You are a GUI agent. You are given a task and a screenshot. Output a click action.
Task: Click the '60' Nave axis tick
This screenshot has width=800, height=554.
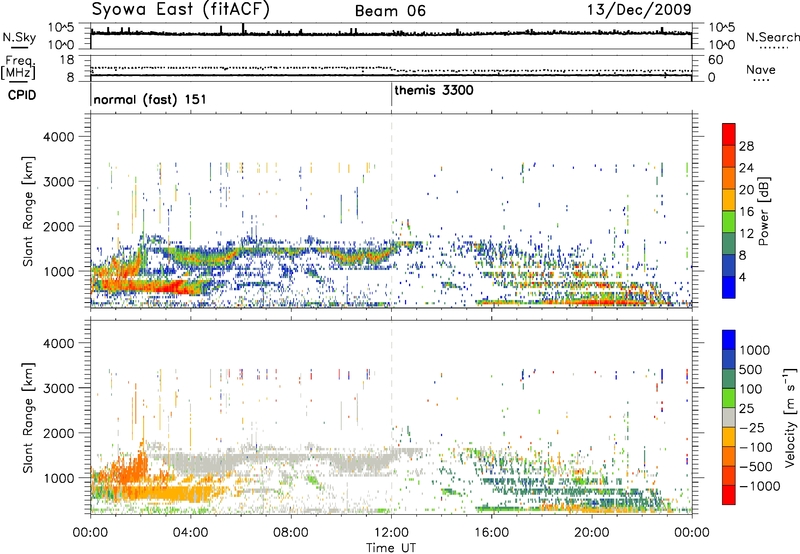coord(716,60)
